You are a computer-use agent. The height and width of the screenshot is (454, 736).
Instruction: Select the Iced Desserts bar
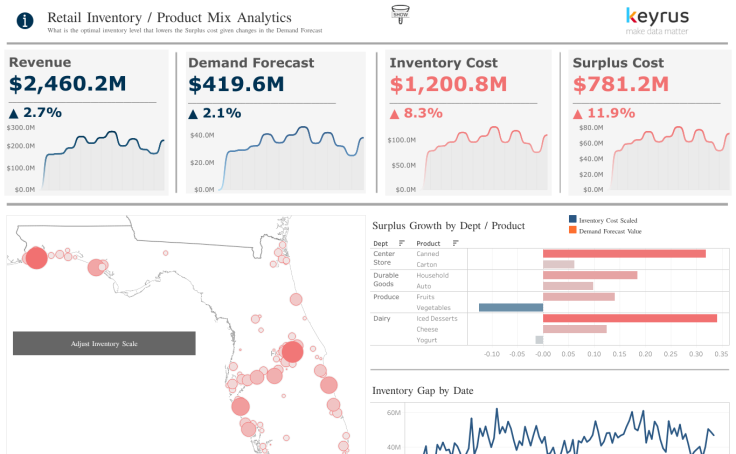point(630,318)
